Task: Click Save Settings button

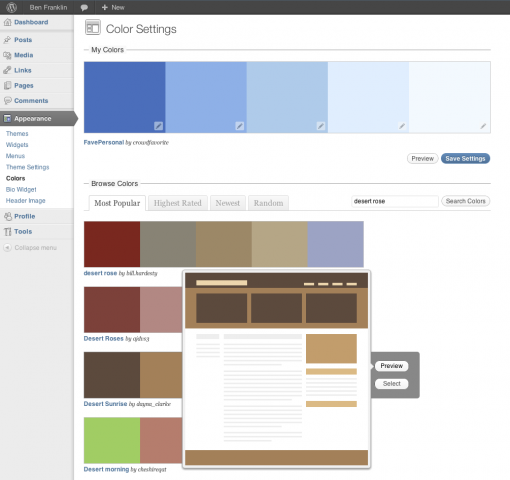Action: click(465, 159)
